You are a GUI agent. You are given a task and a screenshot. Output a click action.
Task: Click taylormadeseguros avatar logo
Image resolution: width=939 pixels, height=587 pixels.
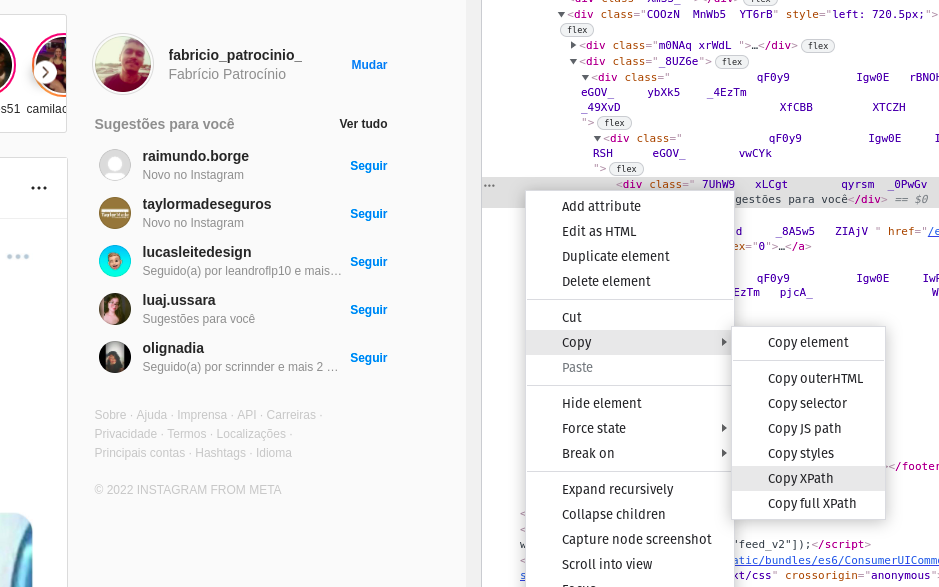(115, 213)
